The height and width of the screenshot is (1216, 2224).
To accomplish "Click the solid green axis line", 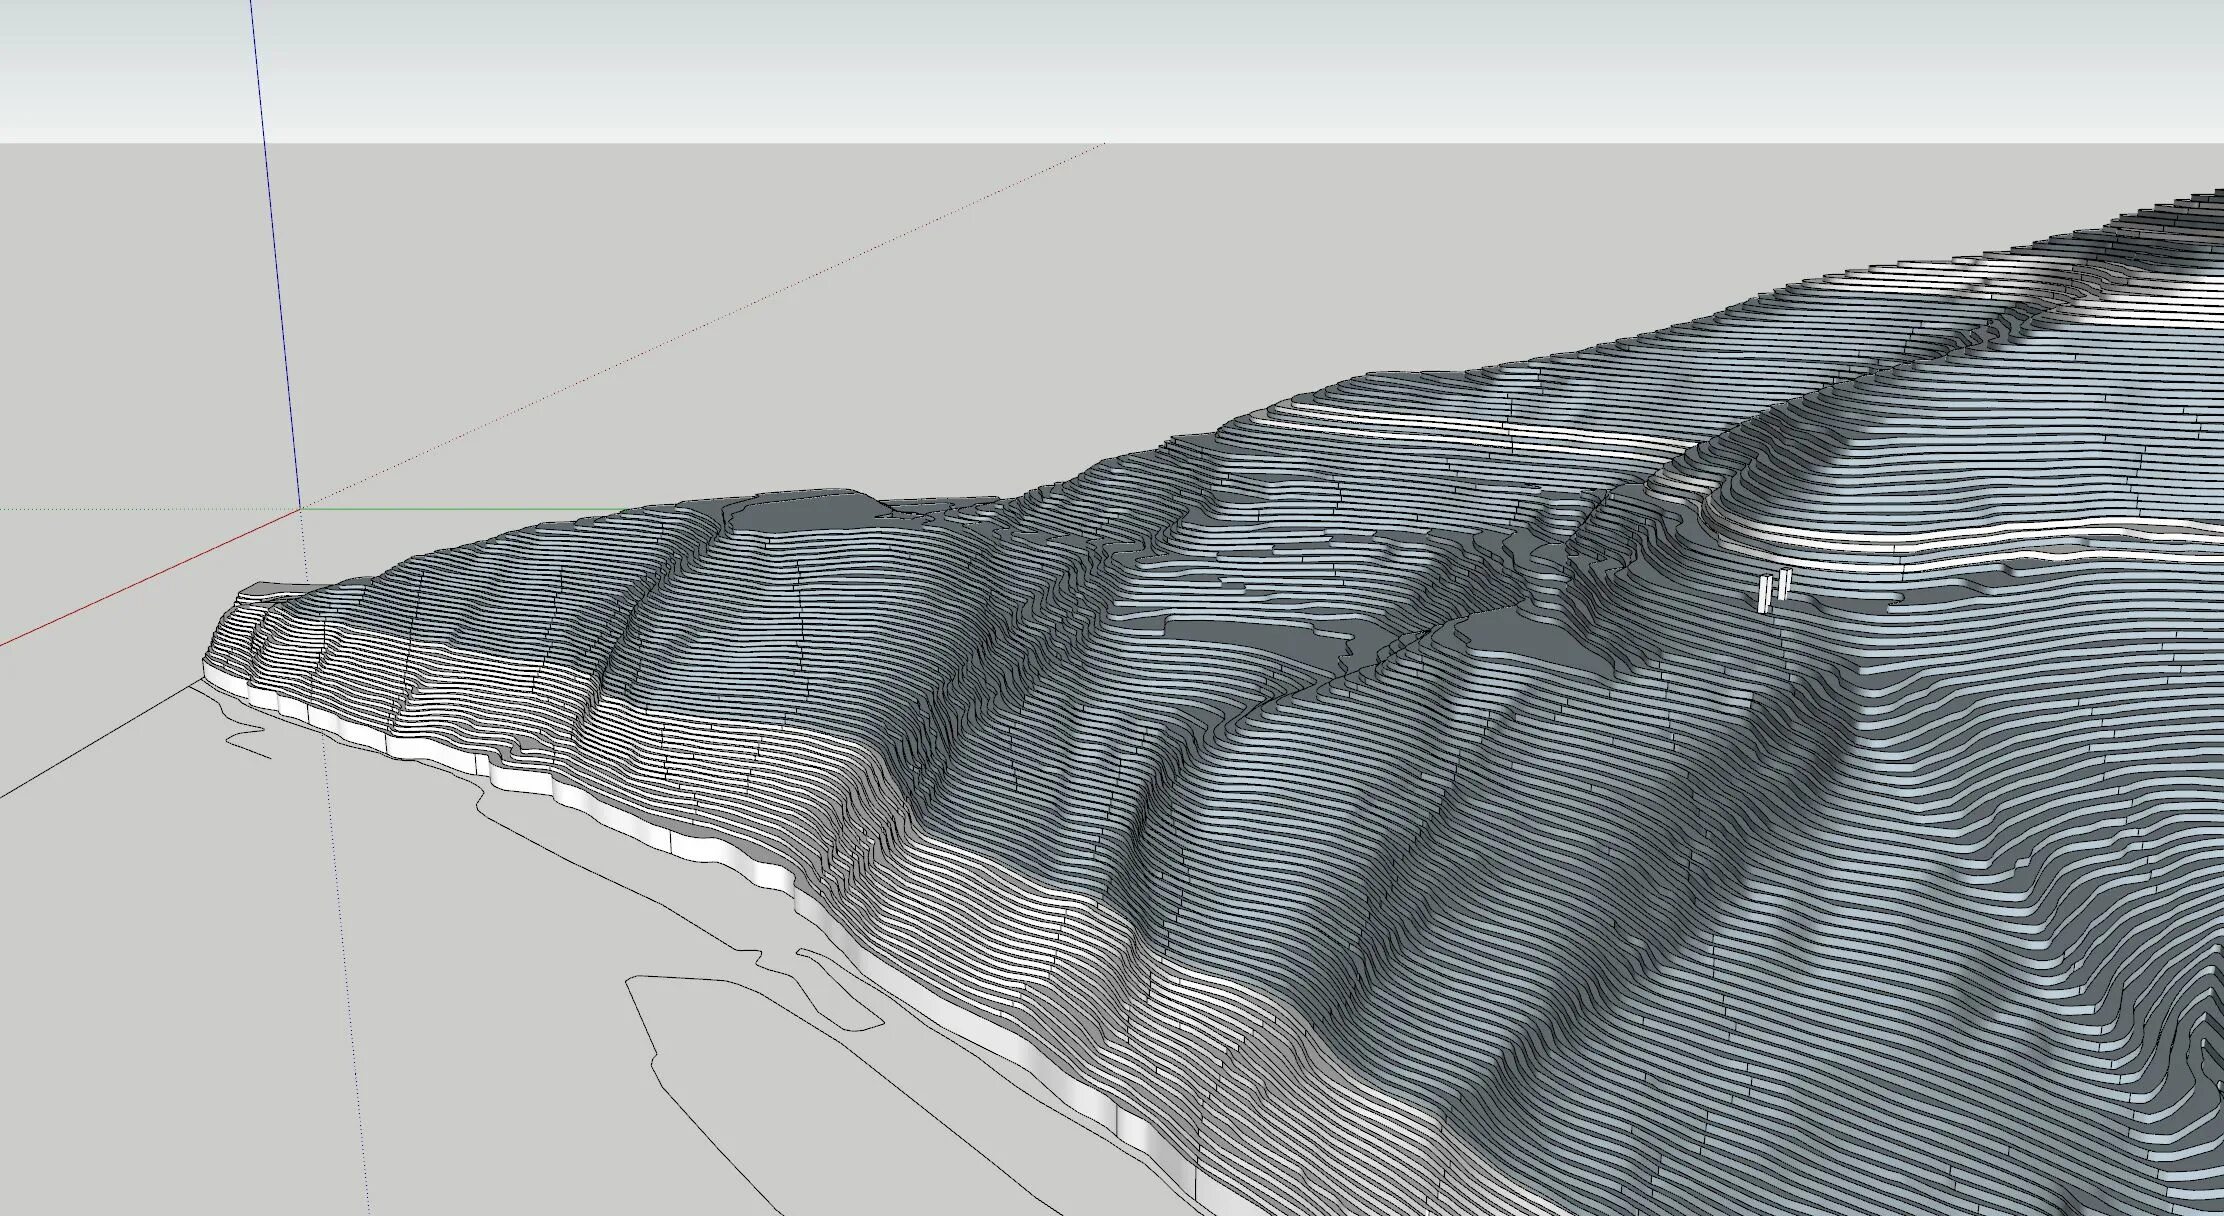I will tap(450, 509).
